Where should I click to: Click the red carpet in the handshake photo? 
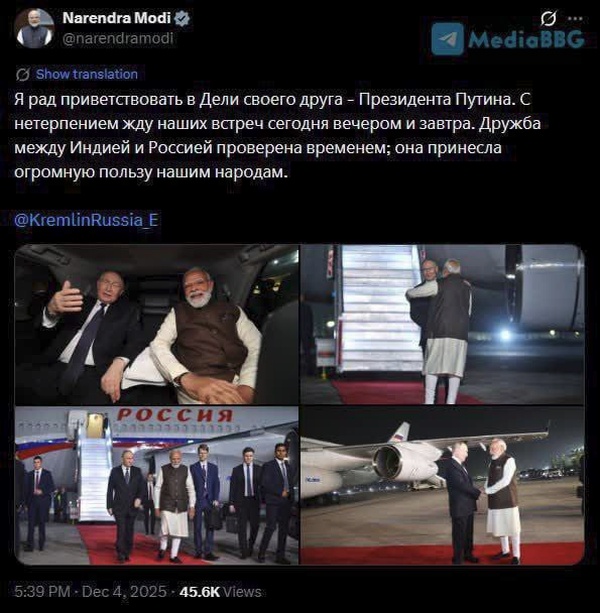click(442, 553)
